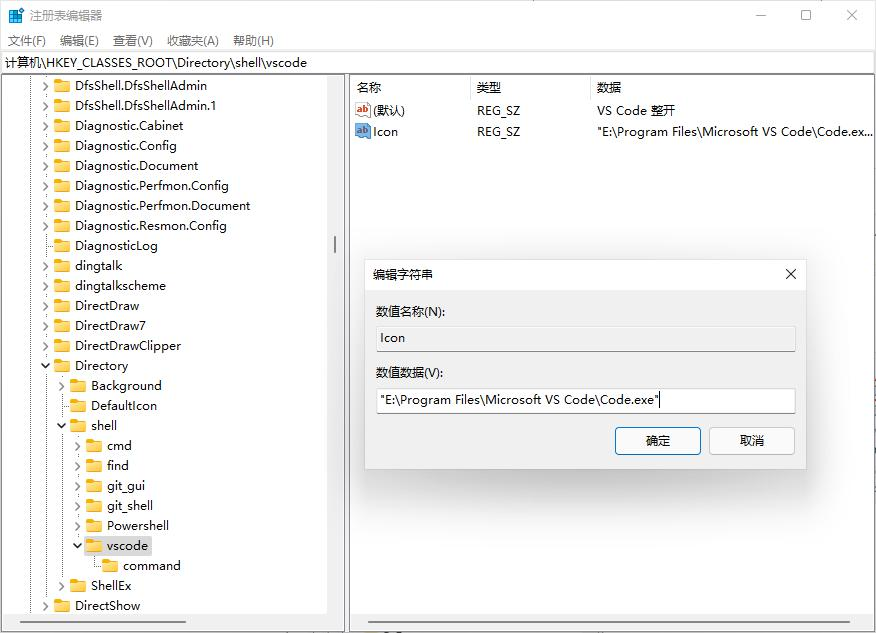Click the 类型 column header
The image size is (876, 633).
pos(530,87)
